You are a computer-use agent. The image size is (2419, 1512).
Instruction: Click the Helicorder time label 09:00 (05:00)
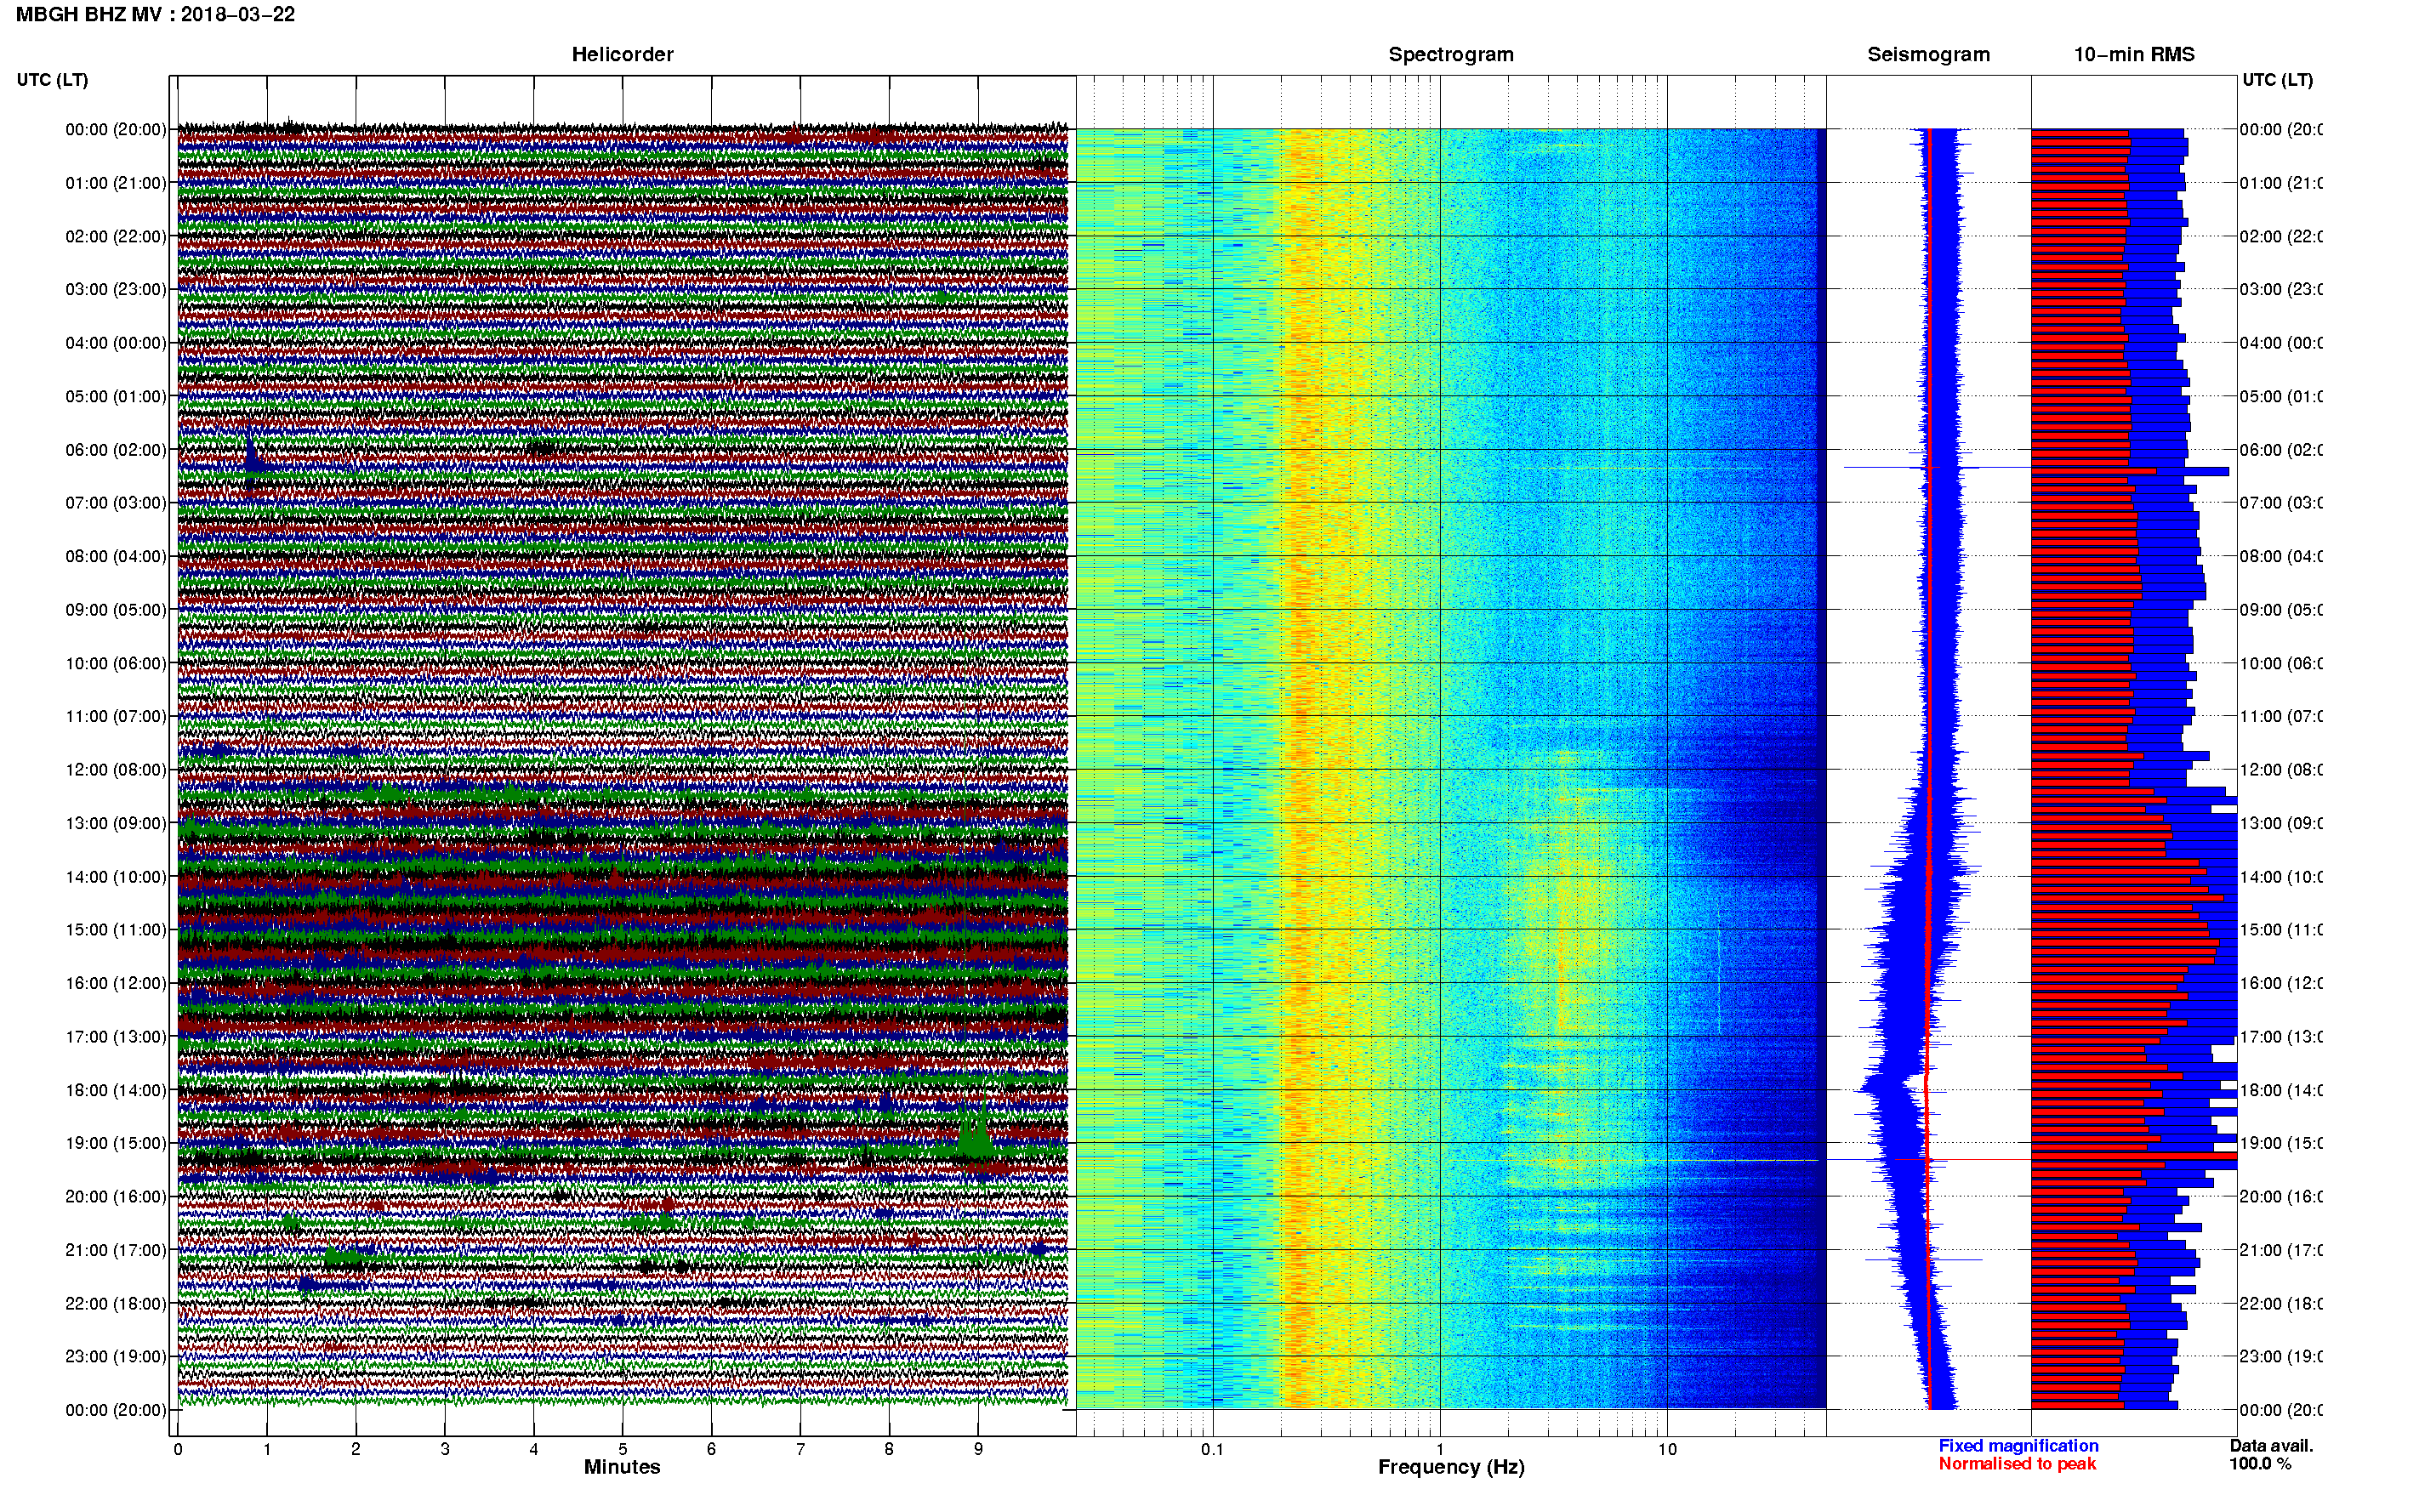pyautogui.click(x=116, y=609)
